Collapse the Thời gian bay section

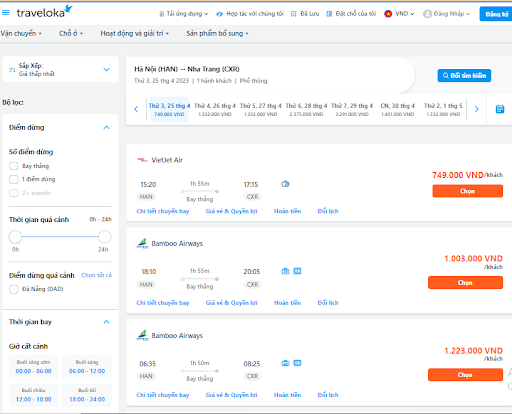pos(106,322)
